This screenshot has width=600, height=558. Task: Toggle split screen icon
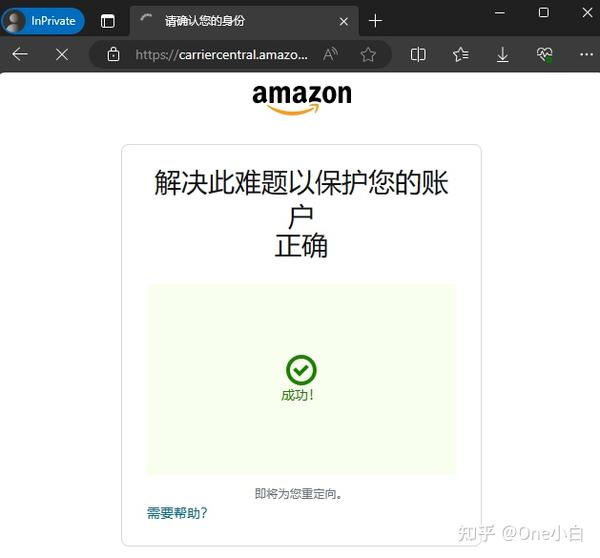click(x=418, y=54)
